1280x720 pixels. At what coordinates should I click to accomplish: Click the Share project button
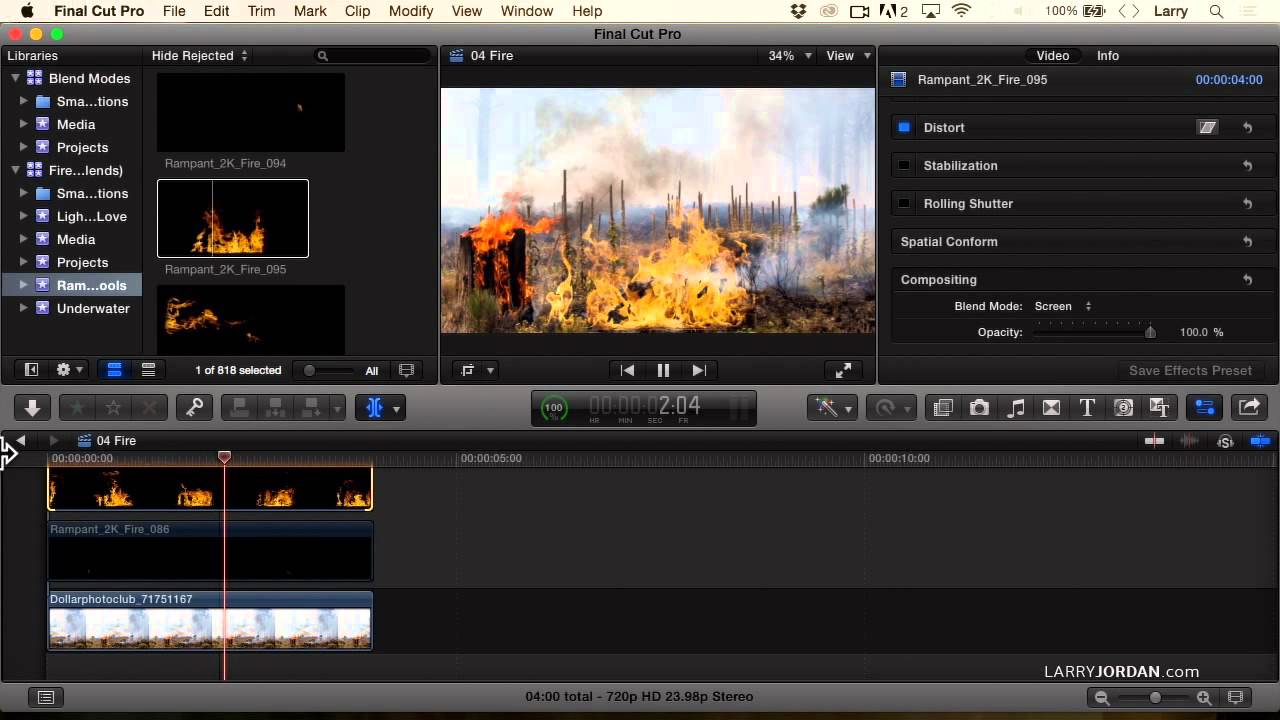[1249, 407]
